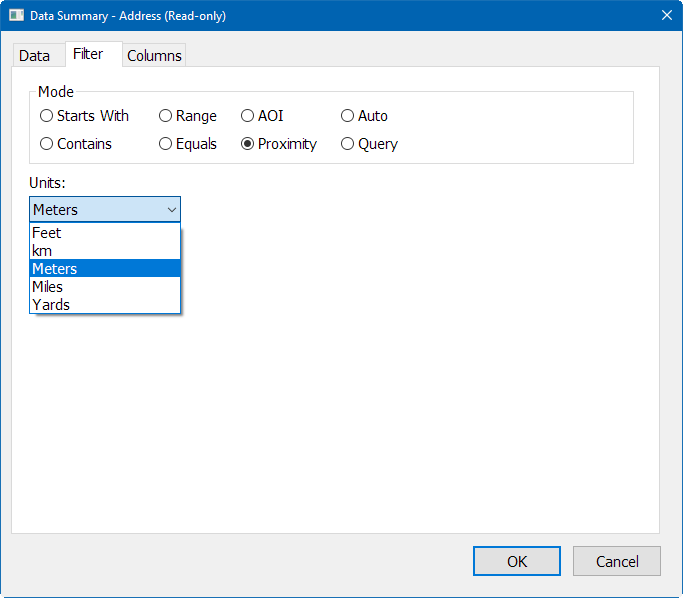This screenshot has height=598, width=683.
Task: Pick Meters from the dropdown list
Action: [55, 269]
